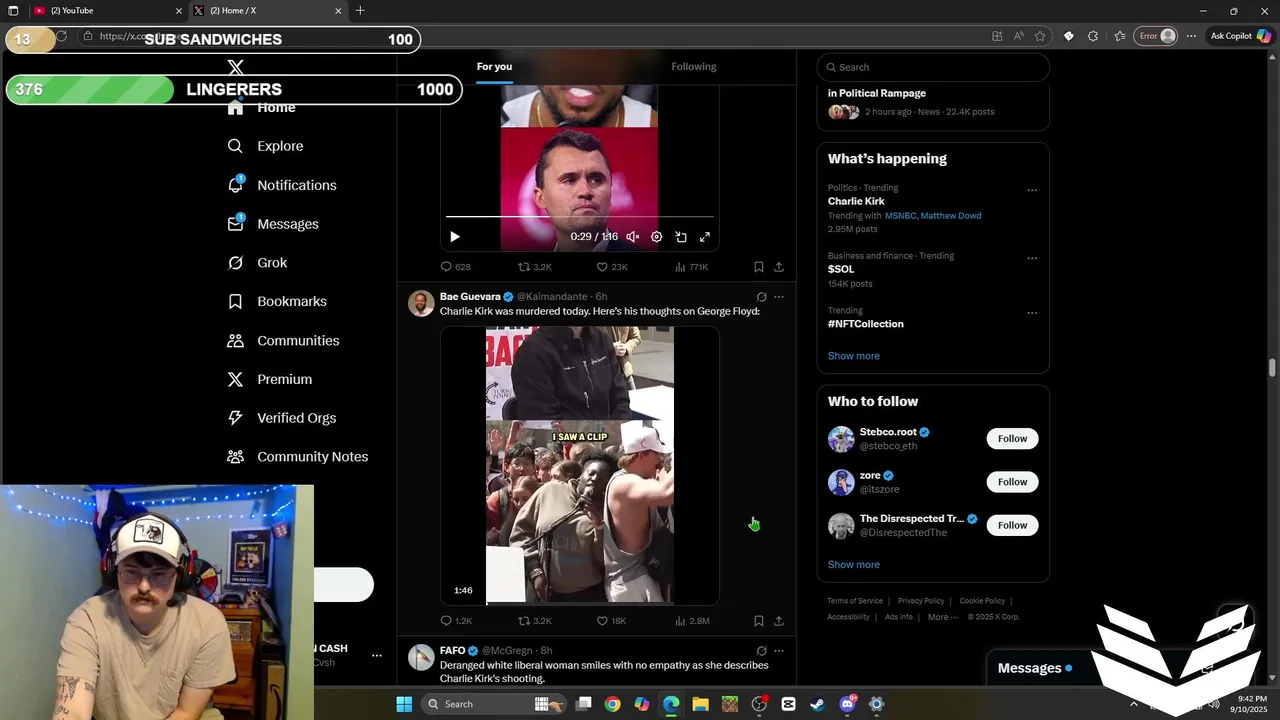The image size is (1280, 720).
Task: Reply to Bae Guevara's post
Action: [x=456, y=621]
